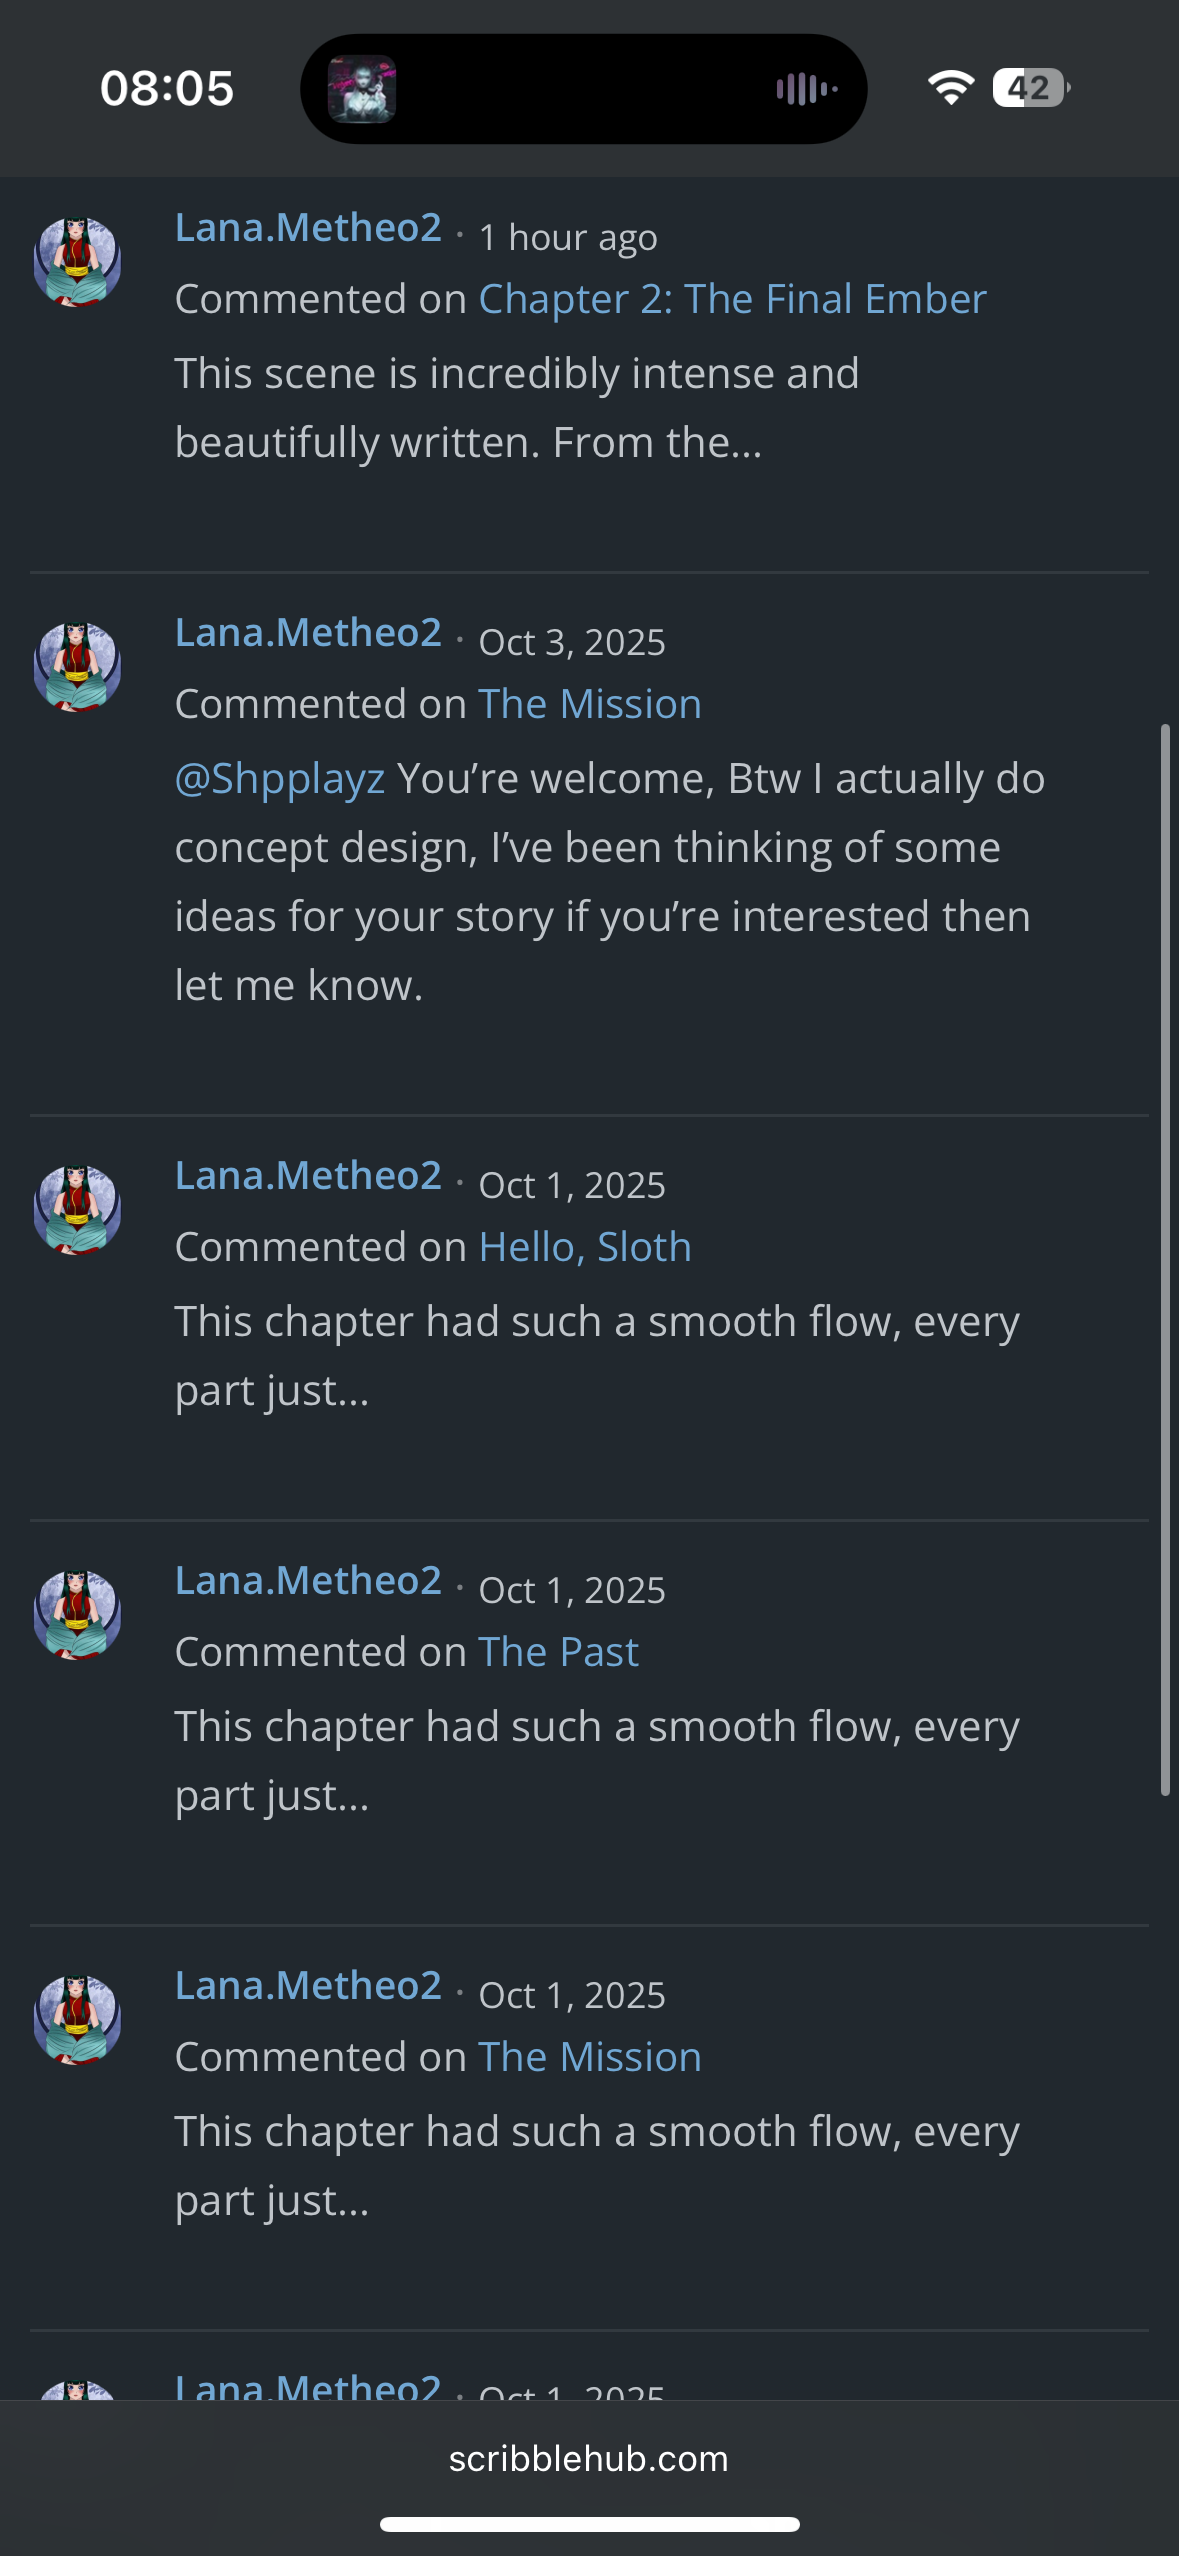Screen dimensions: 1179x2556
Task: Click the page scrollbar on the right edge
Action: (x=1164, y=1260)
